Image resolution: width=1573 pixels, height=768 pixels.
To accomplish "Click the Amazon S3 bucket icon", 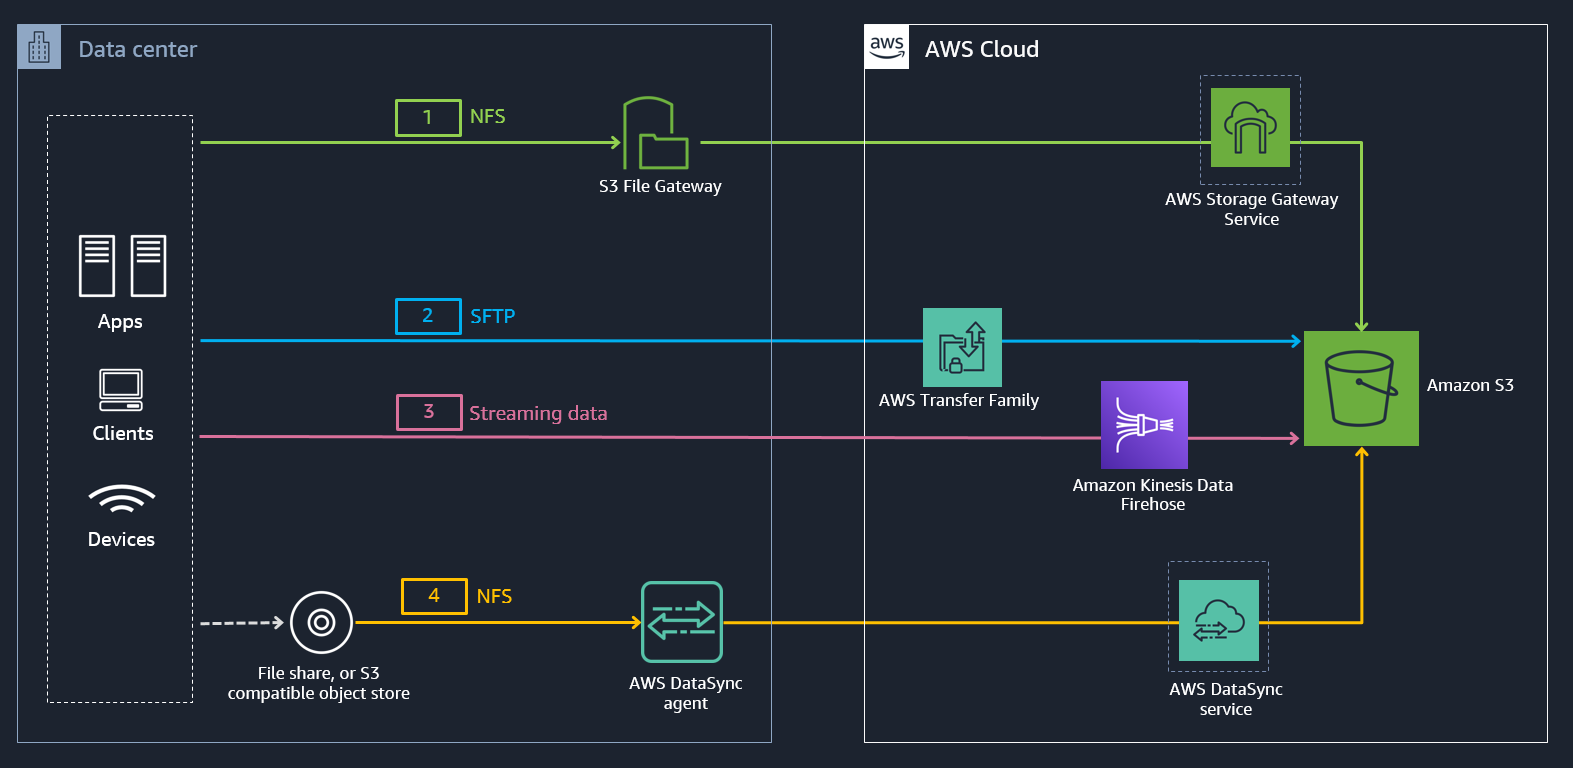I will [x=1361, y=388].
